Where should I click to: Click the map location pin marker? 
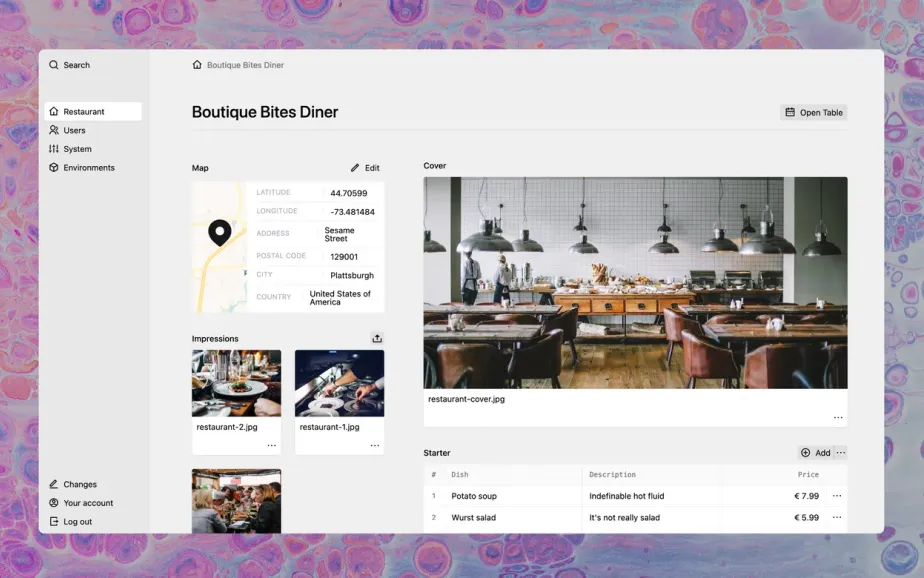tap(219, 233)
